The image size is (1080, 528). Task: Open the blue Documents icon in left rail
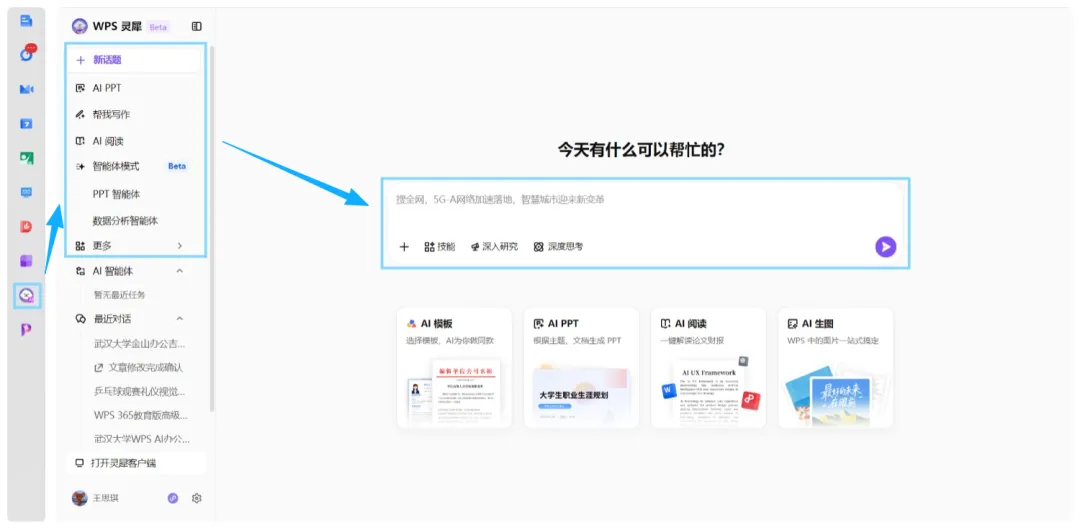click(x=26, y=21)
